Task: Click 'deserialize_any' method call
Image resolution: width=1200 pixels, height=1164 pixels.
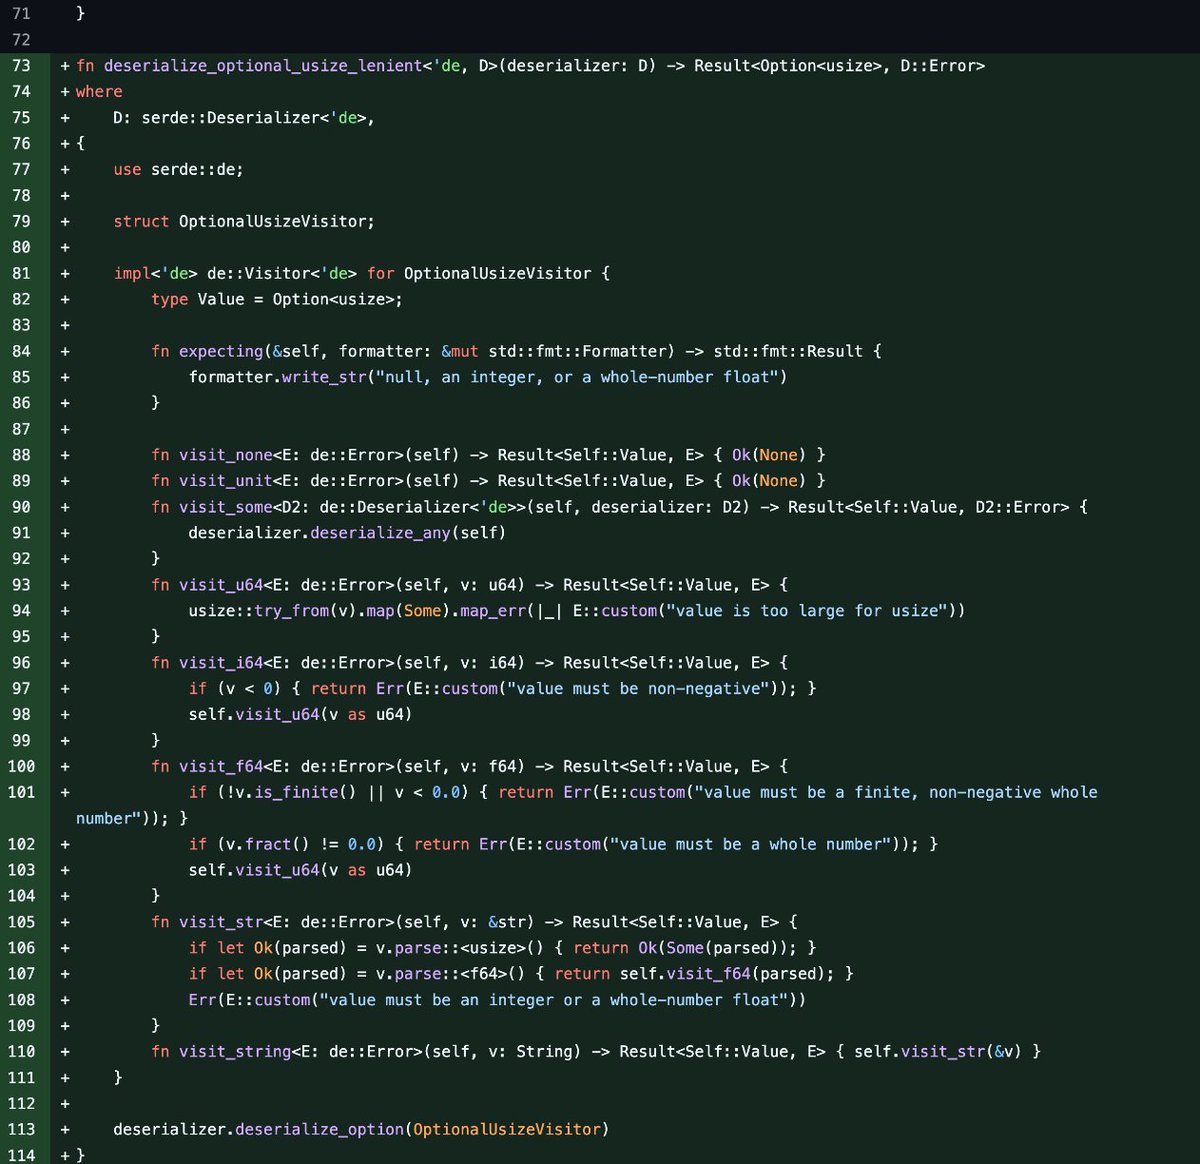Action: [x=380, y=533]
